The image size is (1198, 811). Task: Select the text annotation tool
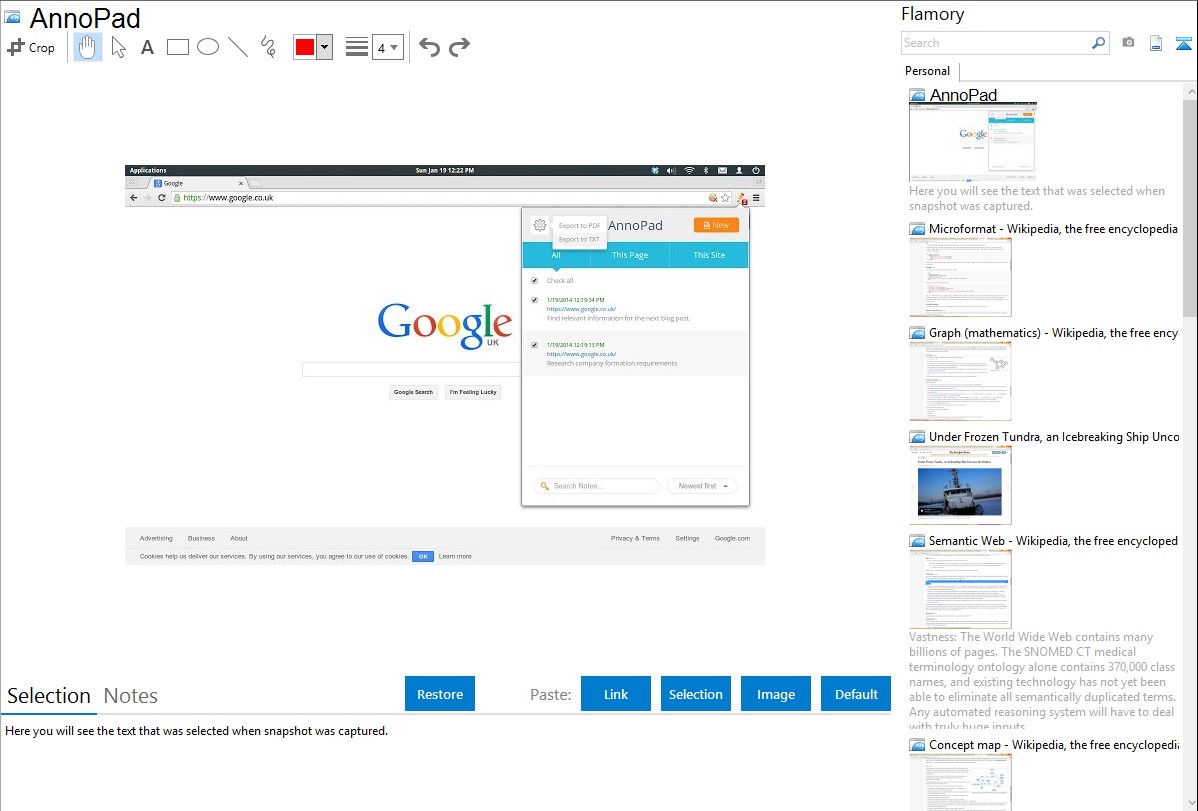tap(147, 47)
